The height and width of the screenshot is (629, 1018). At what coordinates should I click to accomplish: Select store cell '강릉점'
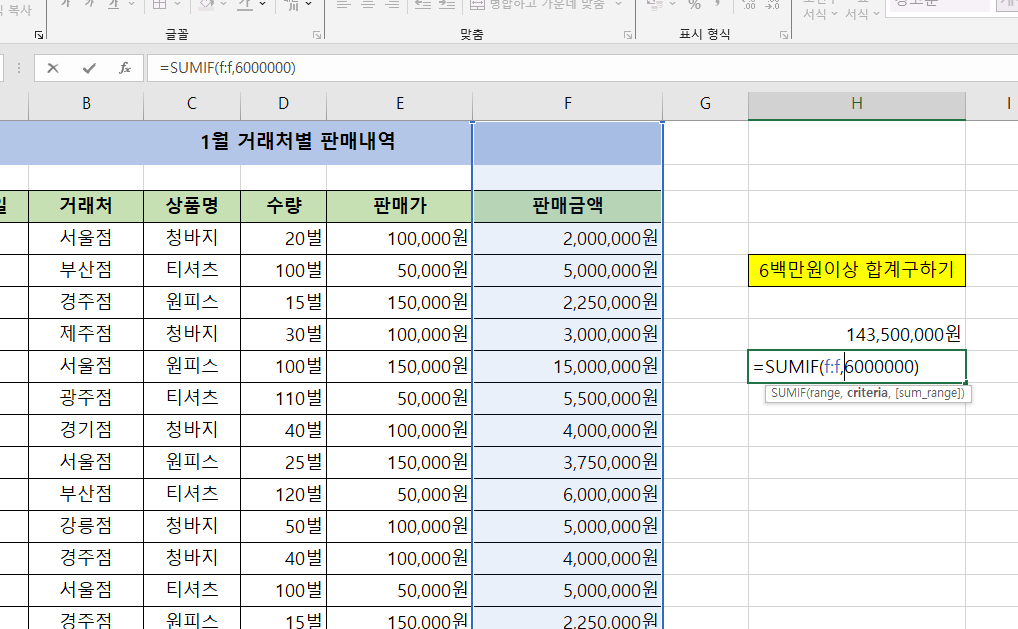coord(86,526)
